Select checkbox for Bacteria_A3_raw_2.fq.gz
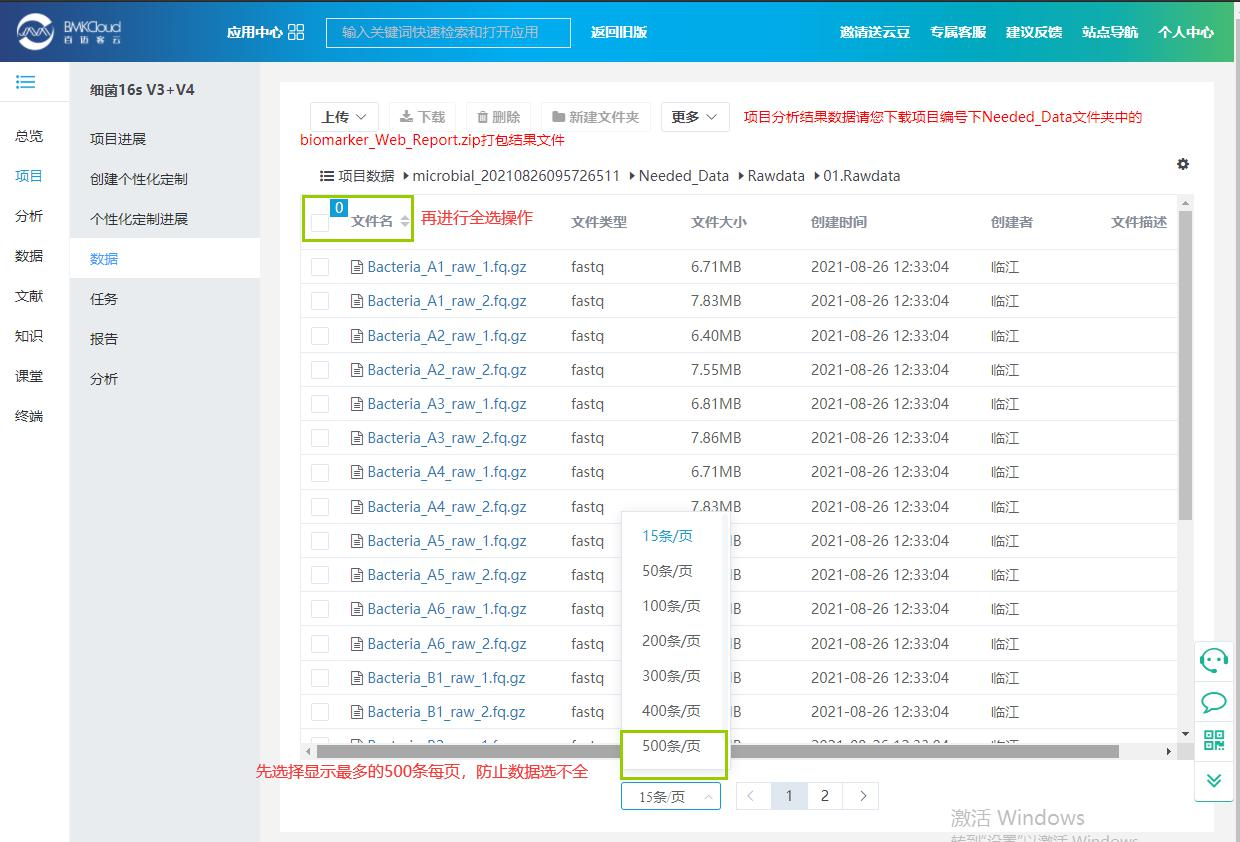 pyautogui.click(x=320, y=438)
